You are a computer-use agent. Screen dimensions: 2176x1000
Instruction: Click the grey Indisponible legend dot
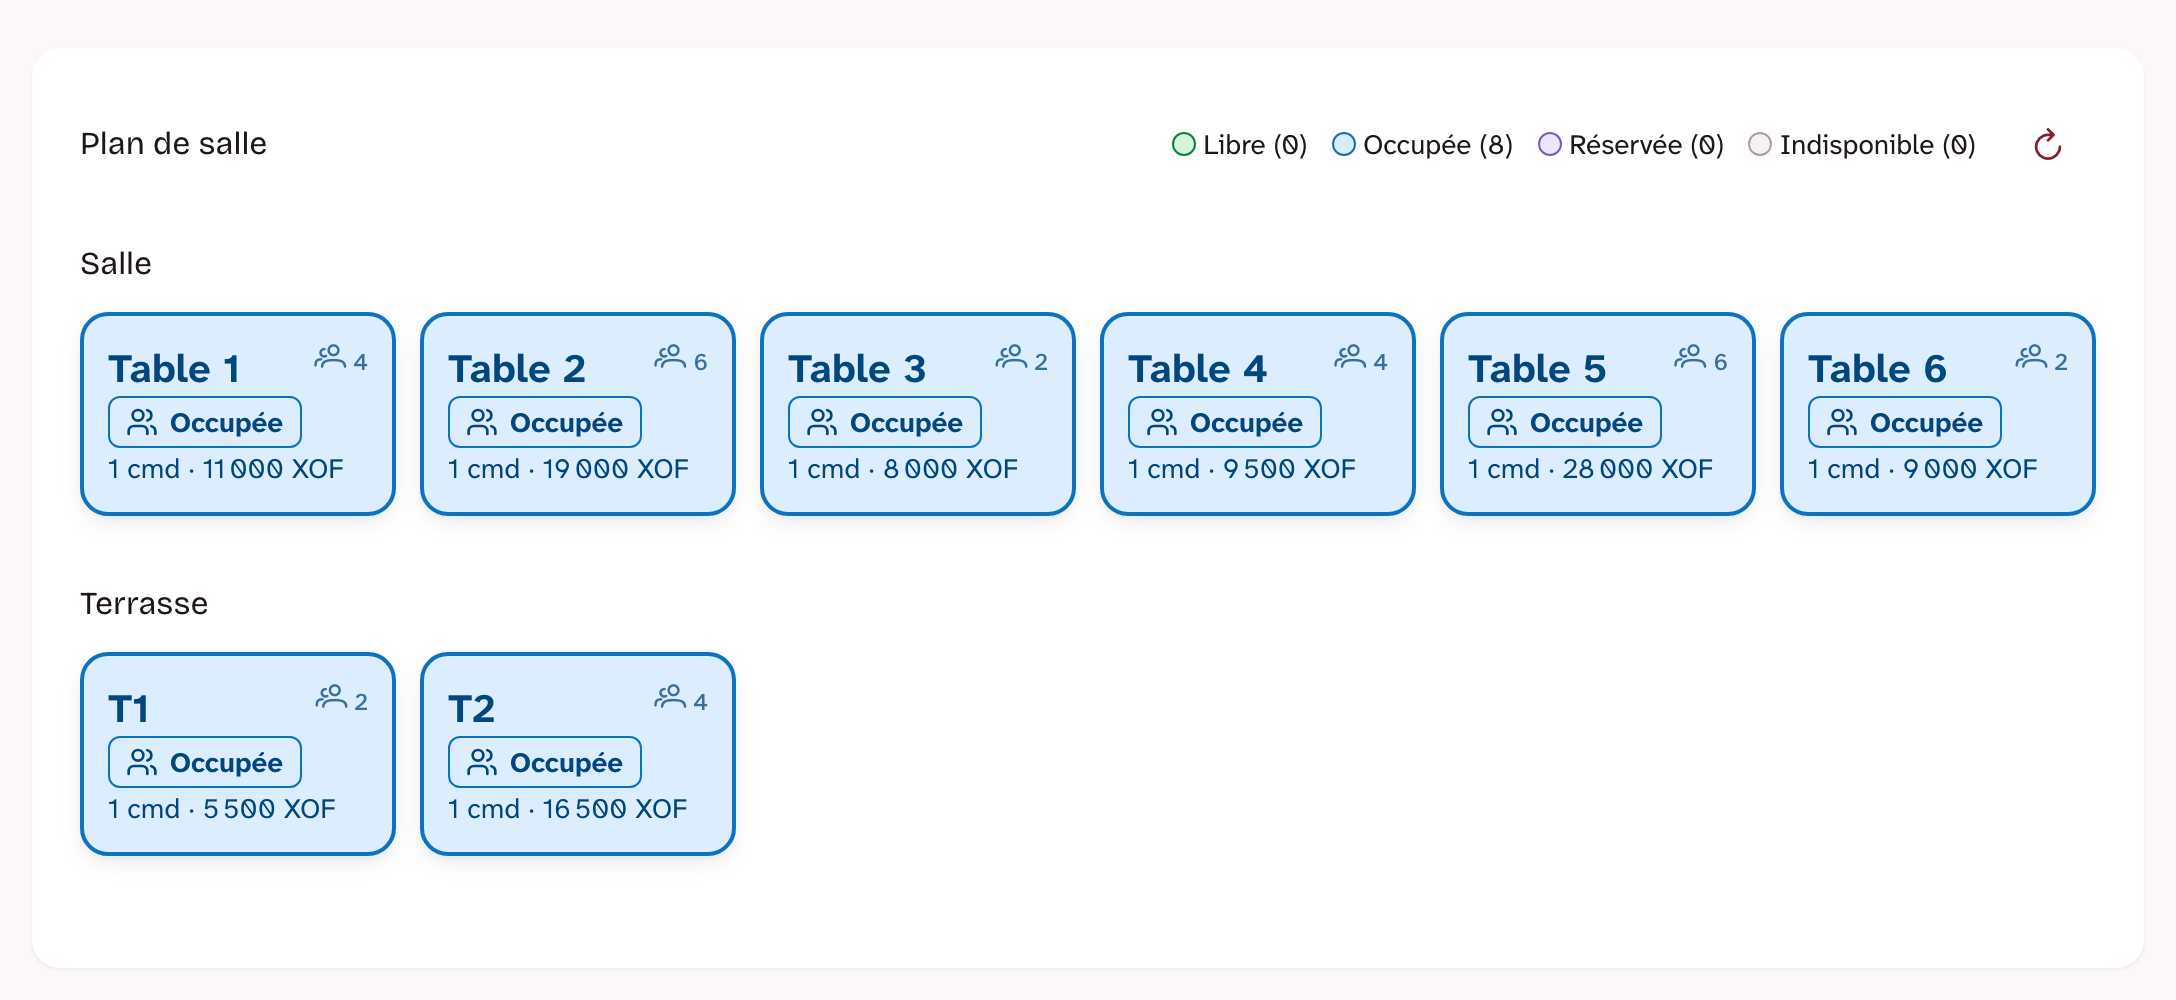(1760, 145)
